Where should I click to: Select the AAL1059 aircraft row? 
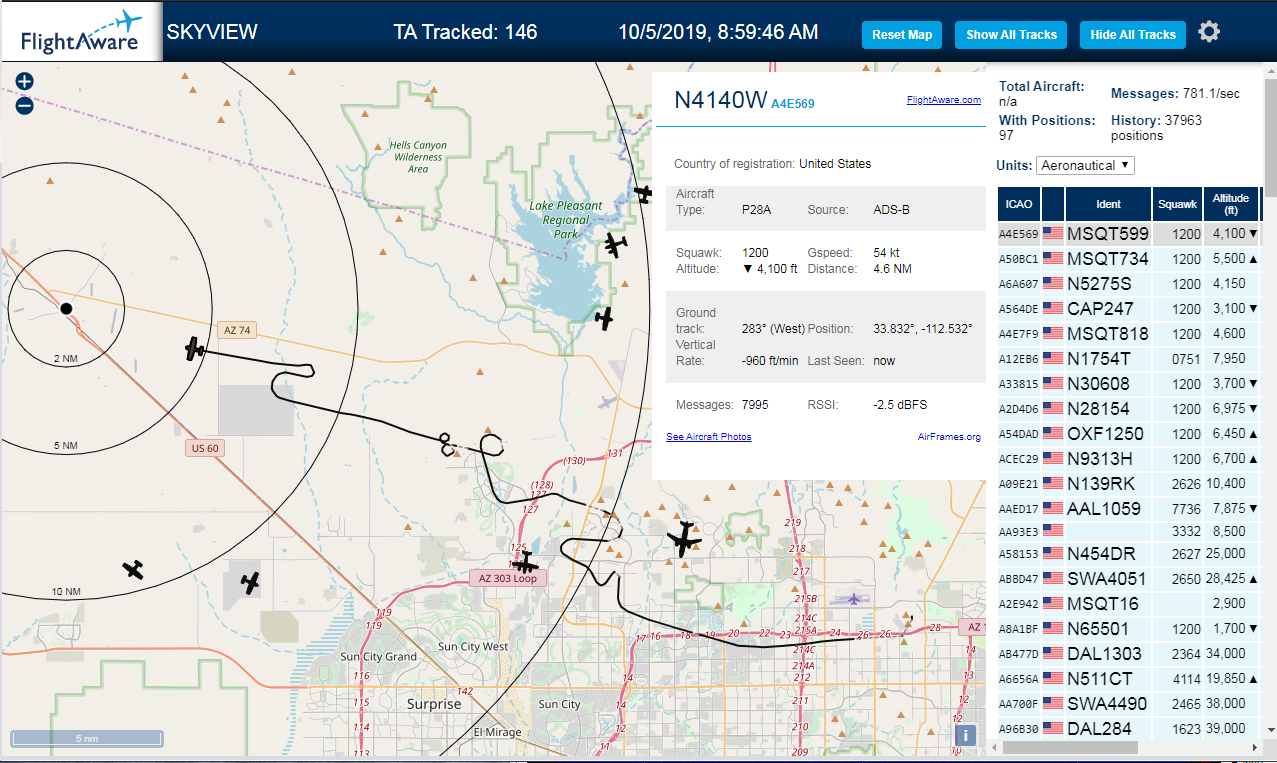coord(1129,509)
